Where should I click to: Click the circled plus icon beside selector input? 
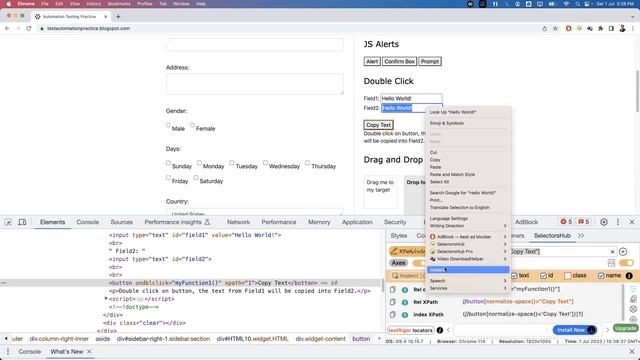[623, 251]
